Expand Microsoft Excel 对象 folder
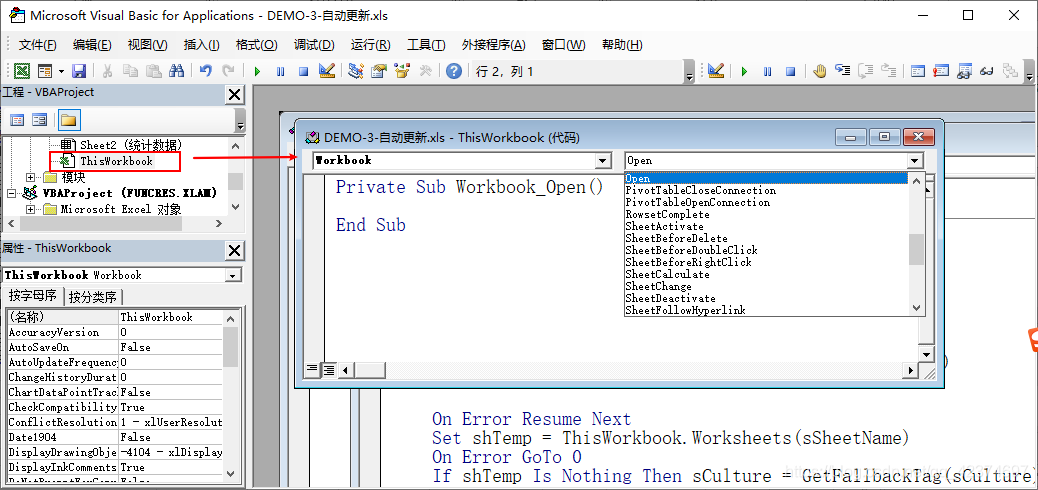The width and height of the screenshot is (1038, 490). [30, 209]
